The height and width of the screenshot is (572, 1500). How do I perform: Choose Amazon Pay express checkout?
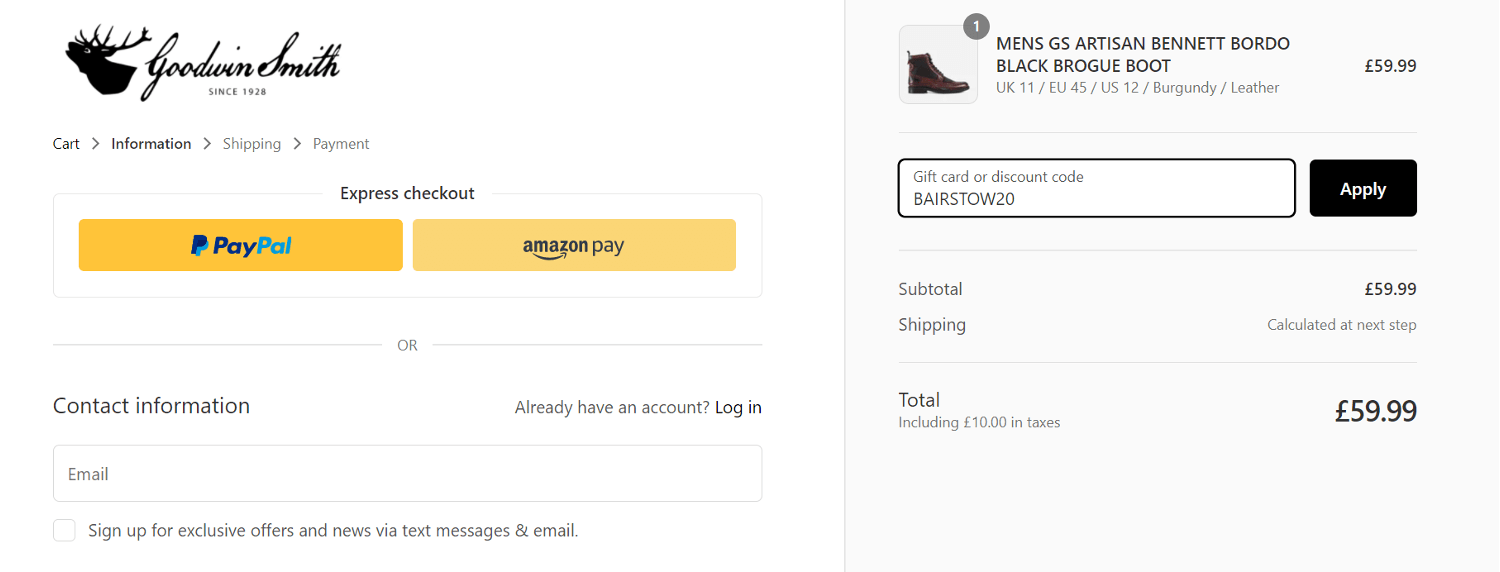click(x=574, y=245)
